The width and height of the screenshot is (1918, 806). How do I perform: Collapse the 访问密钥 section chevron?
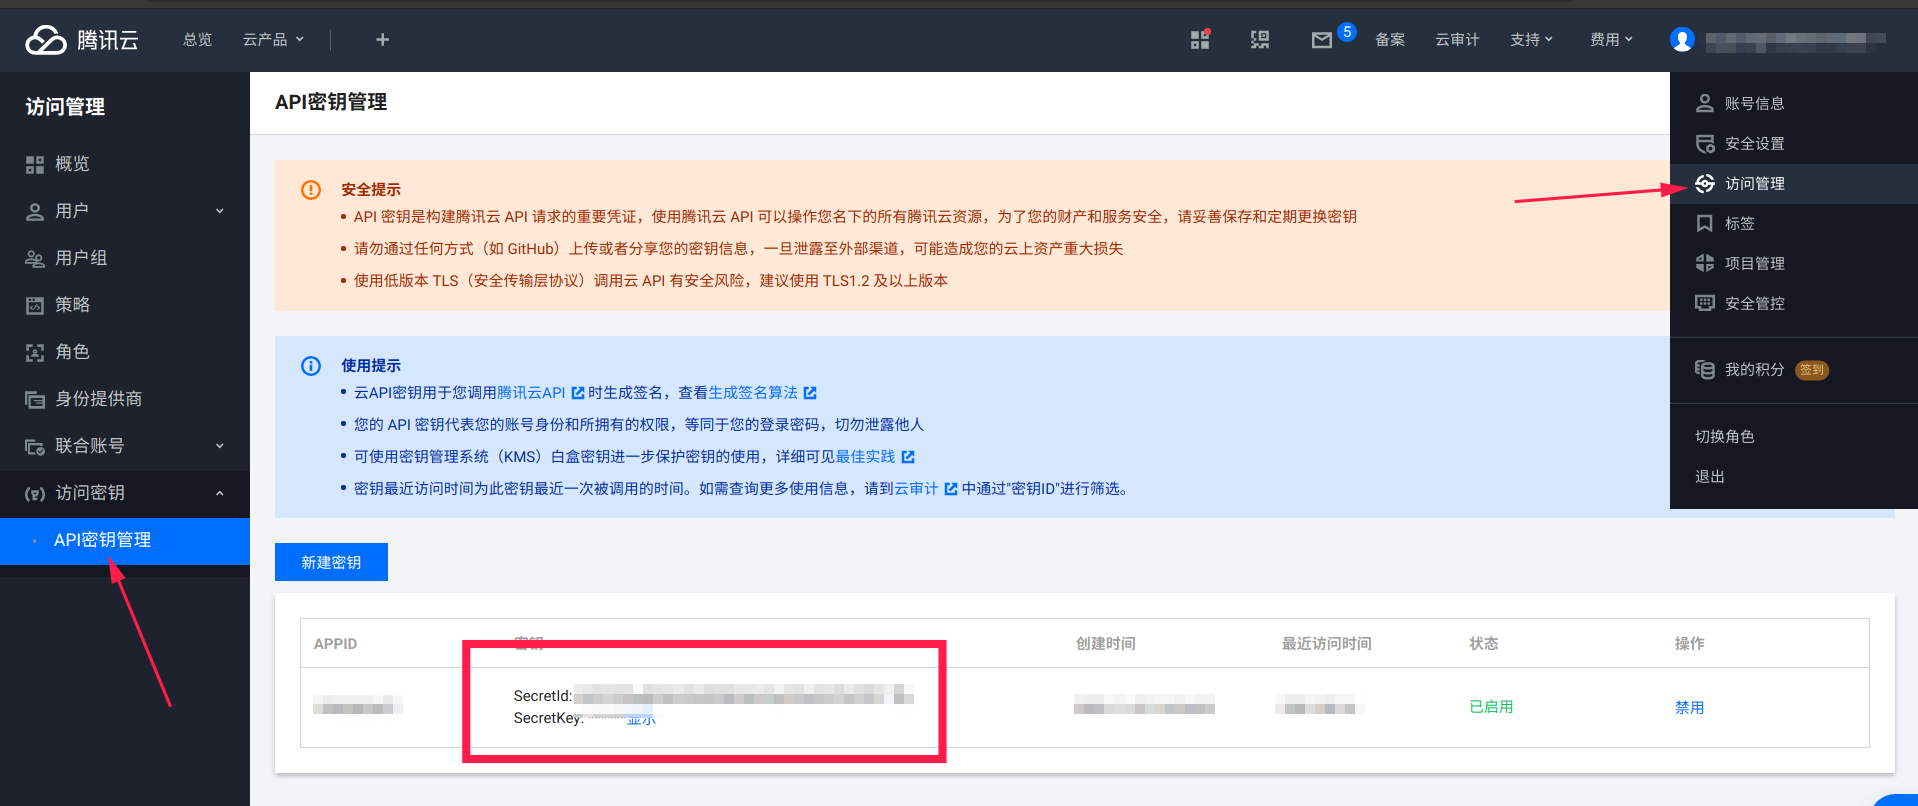(x=220, y=493)
